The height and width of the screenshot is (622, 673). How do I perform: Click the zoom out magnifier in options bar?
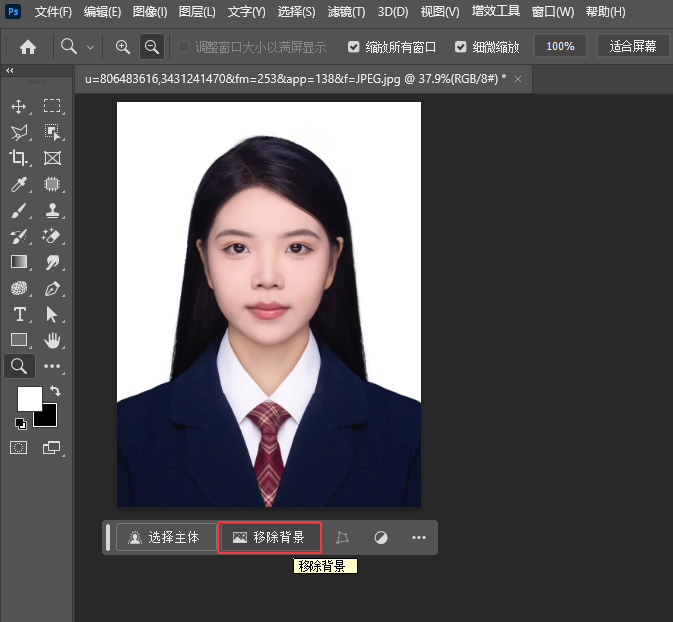152,47
